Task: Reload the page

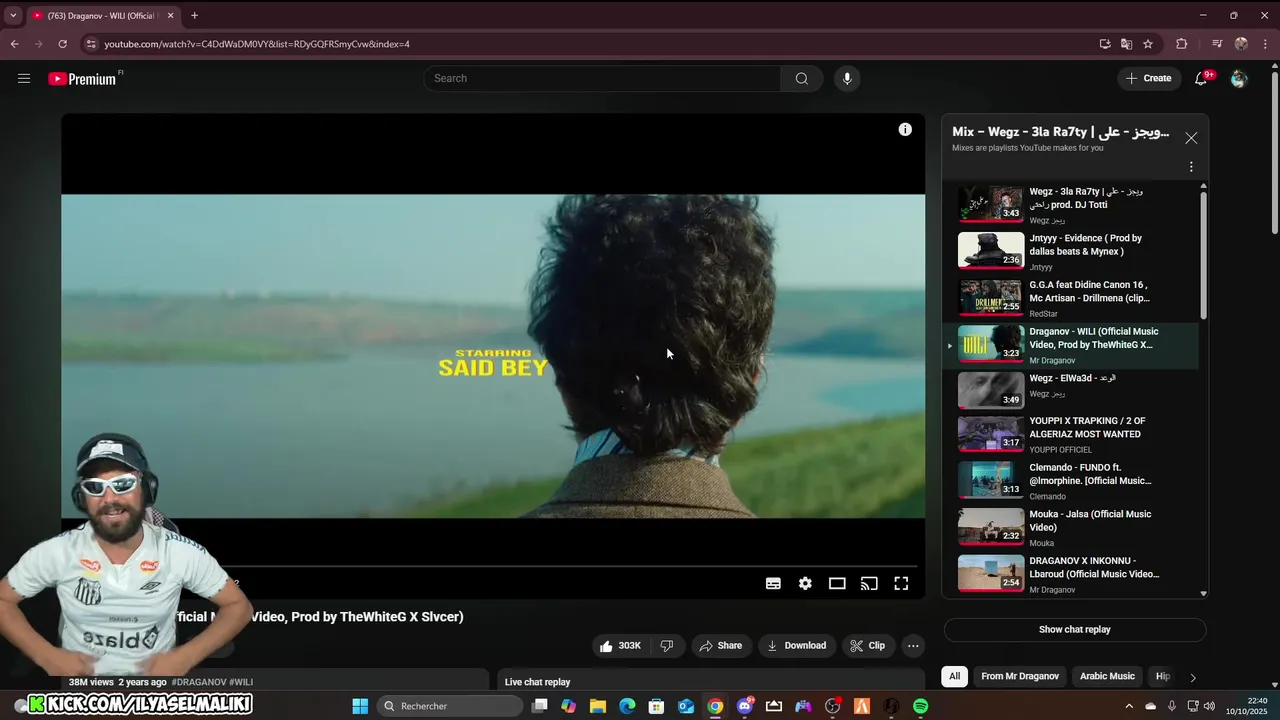Action: click(x=62, y=44)
